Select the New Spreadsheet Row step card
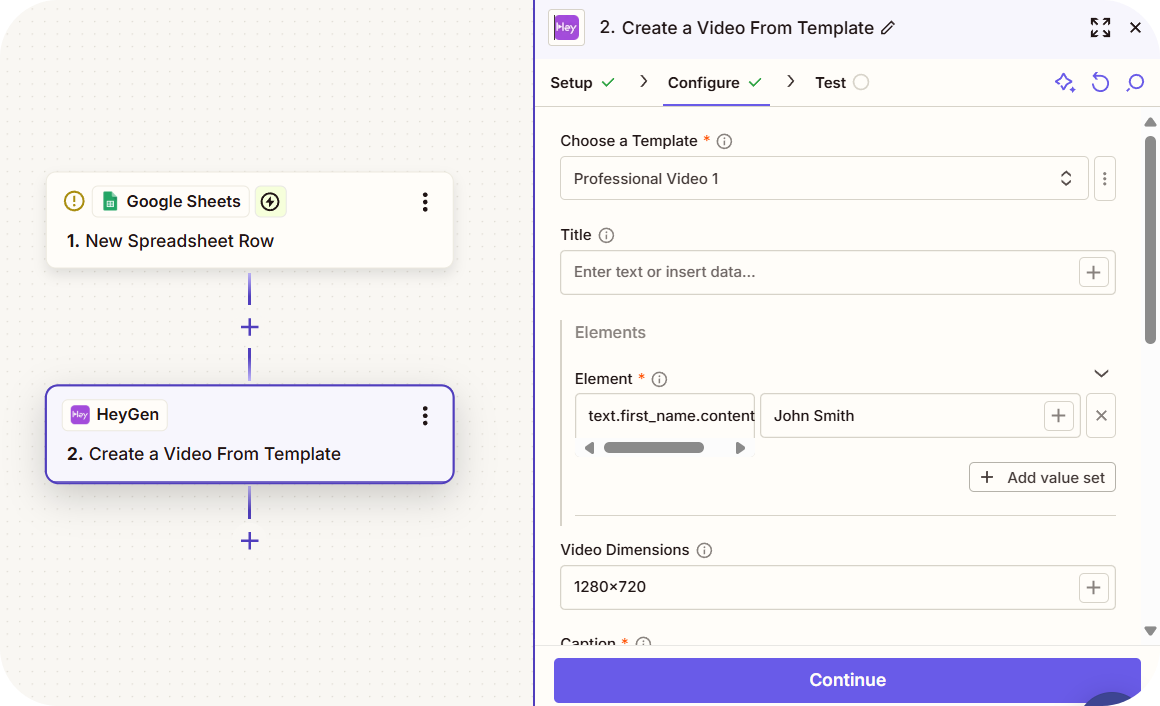 250,220
